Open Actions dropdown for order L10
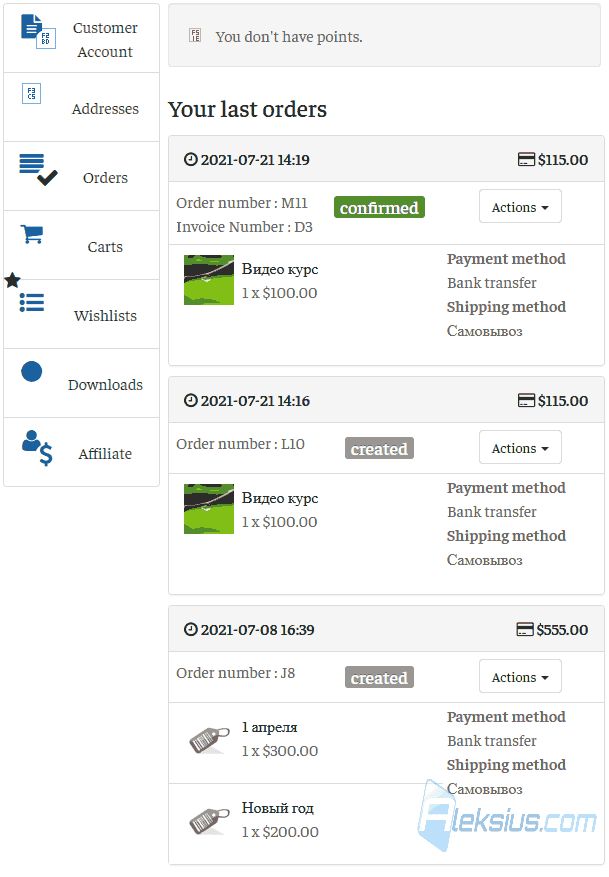 520,447
